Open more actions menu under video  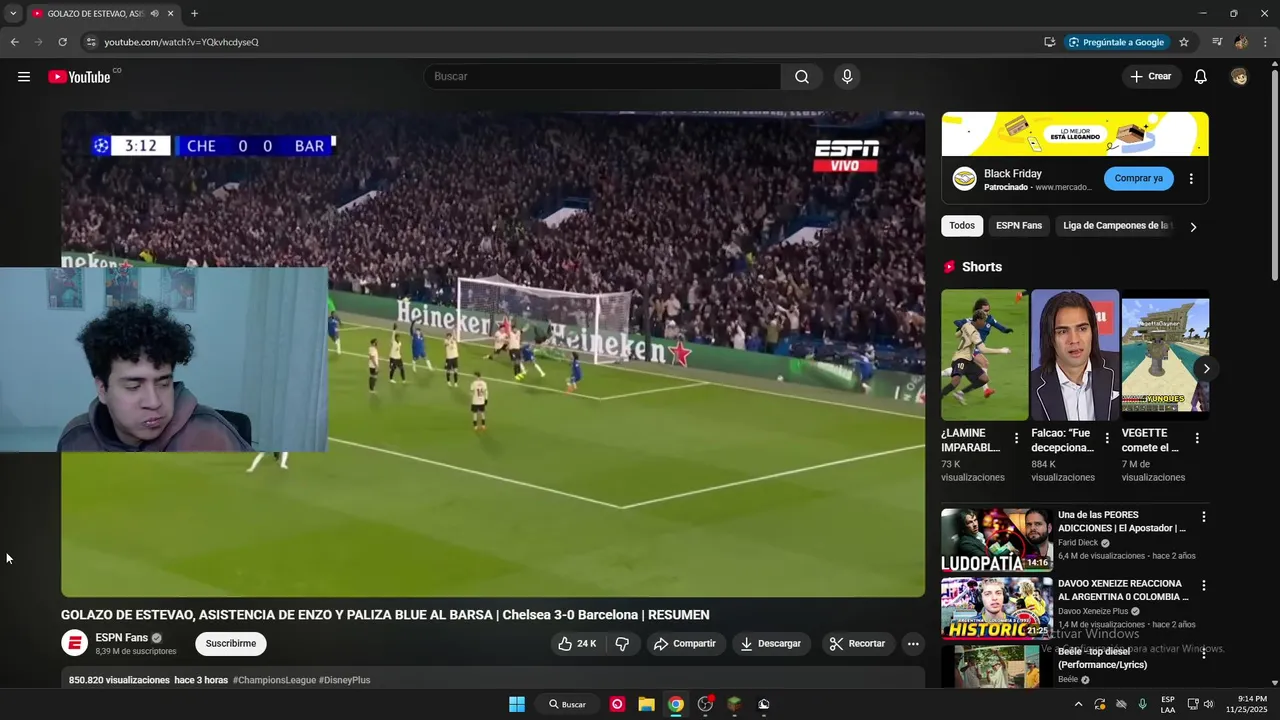[x=913, y=644]
